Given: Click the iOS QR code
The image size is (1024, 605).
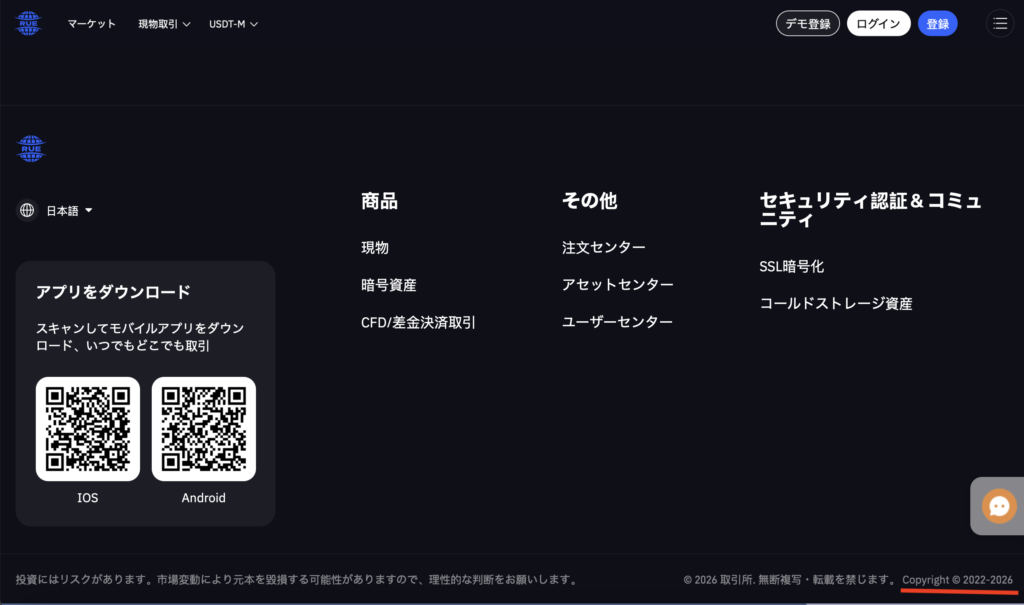Looking at the screenshot, I should click(88, 429).
